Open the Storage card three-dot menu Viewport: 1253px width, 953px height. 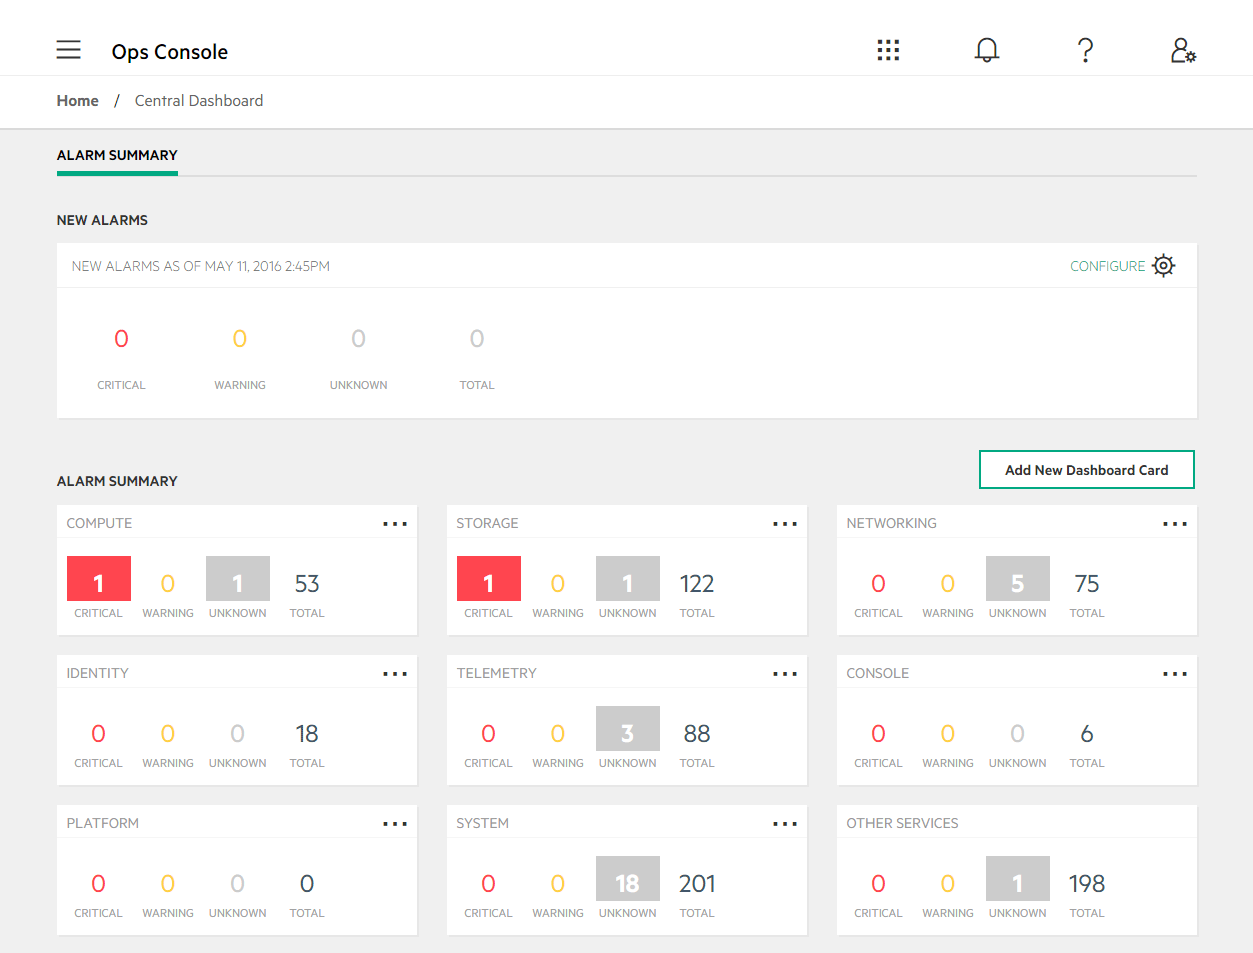[785, 524]
